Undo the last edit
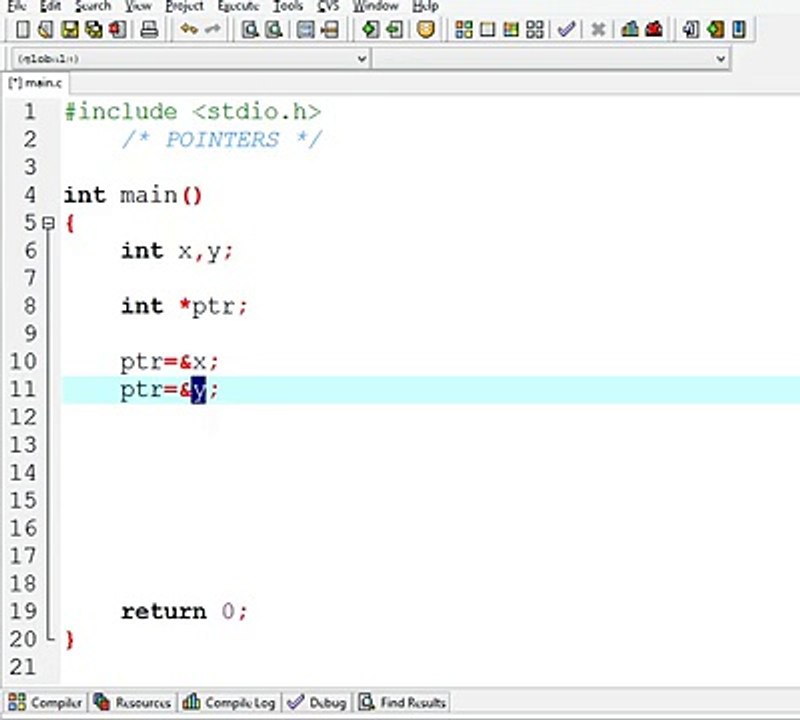Screen dimensions: 800x720 (x=189, y=29)
